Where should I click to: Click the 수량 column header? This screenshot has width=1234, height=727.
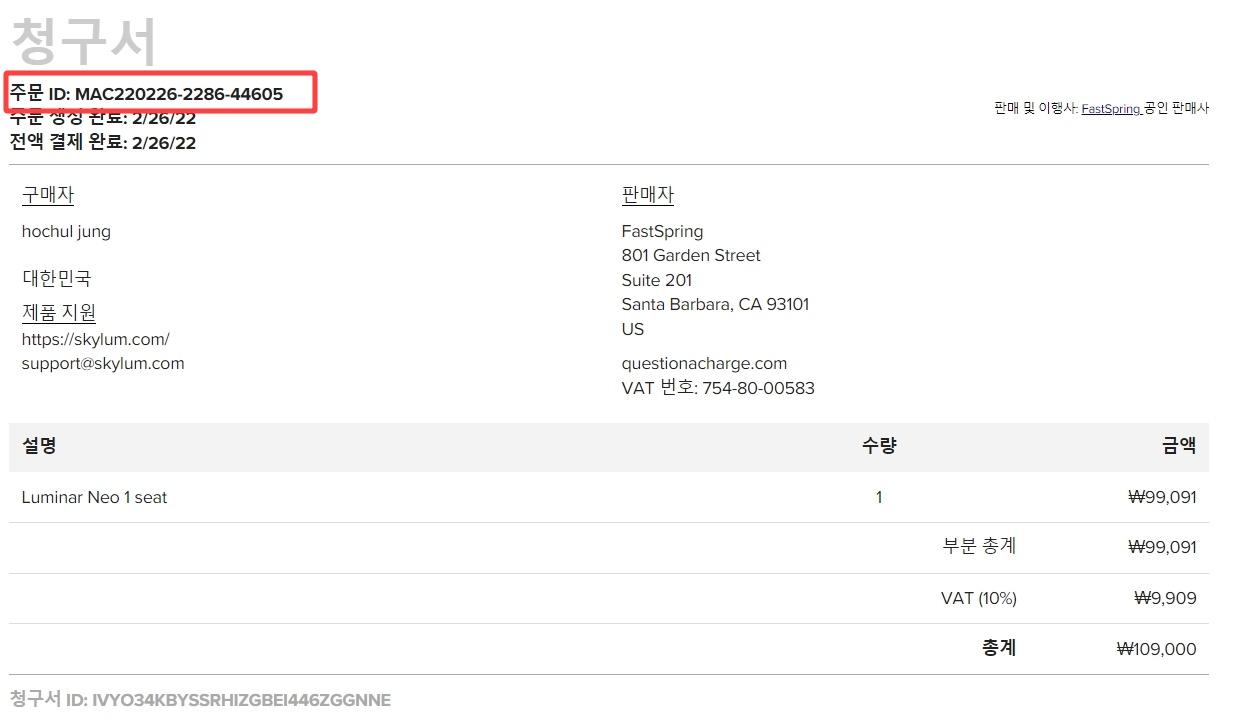(x=879, y=446)
